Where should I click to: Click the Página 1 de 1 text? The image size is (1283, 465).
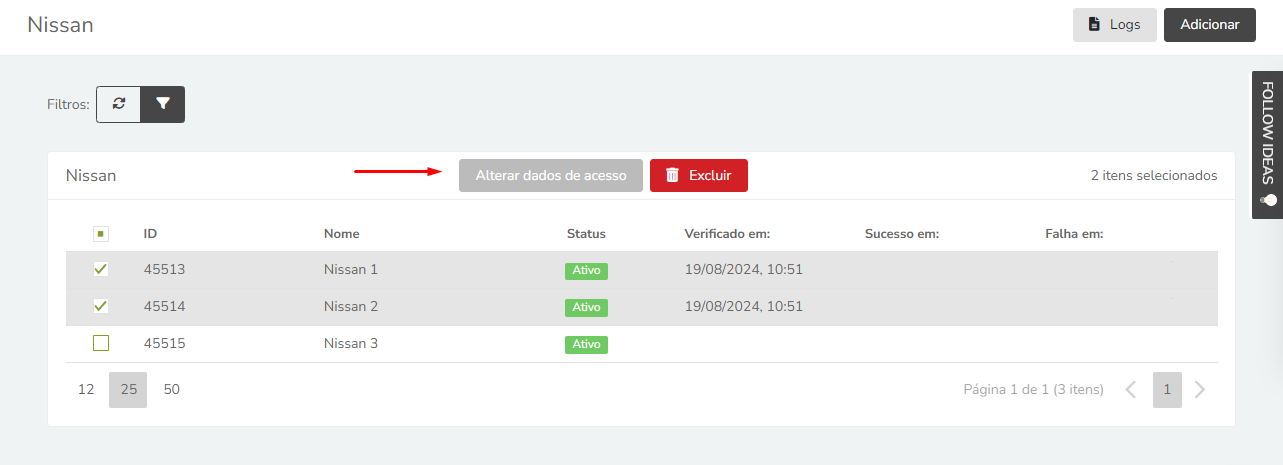(x=1033, y=390)
